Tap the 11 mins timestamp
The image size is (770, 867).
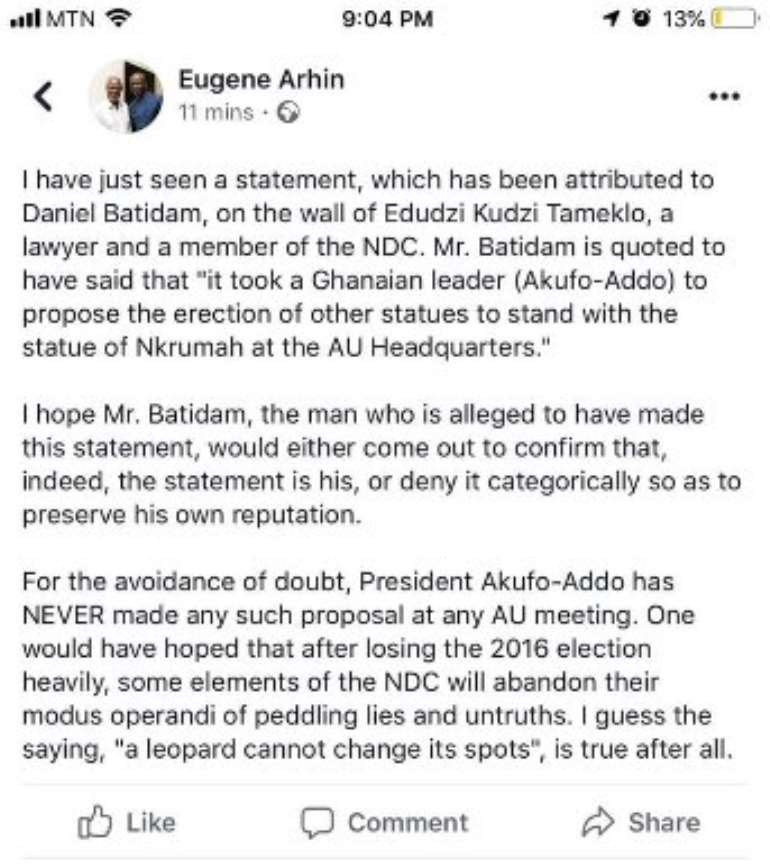[216, 113]
